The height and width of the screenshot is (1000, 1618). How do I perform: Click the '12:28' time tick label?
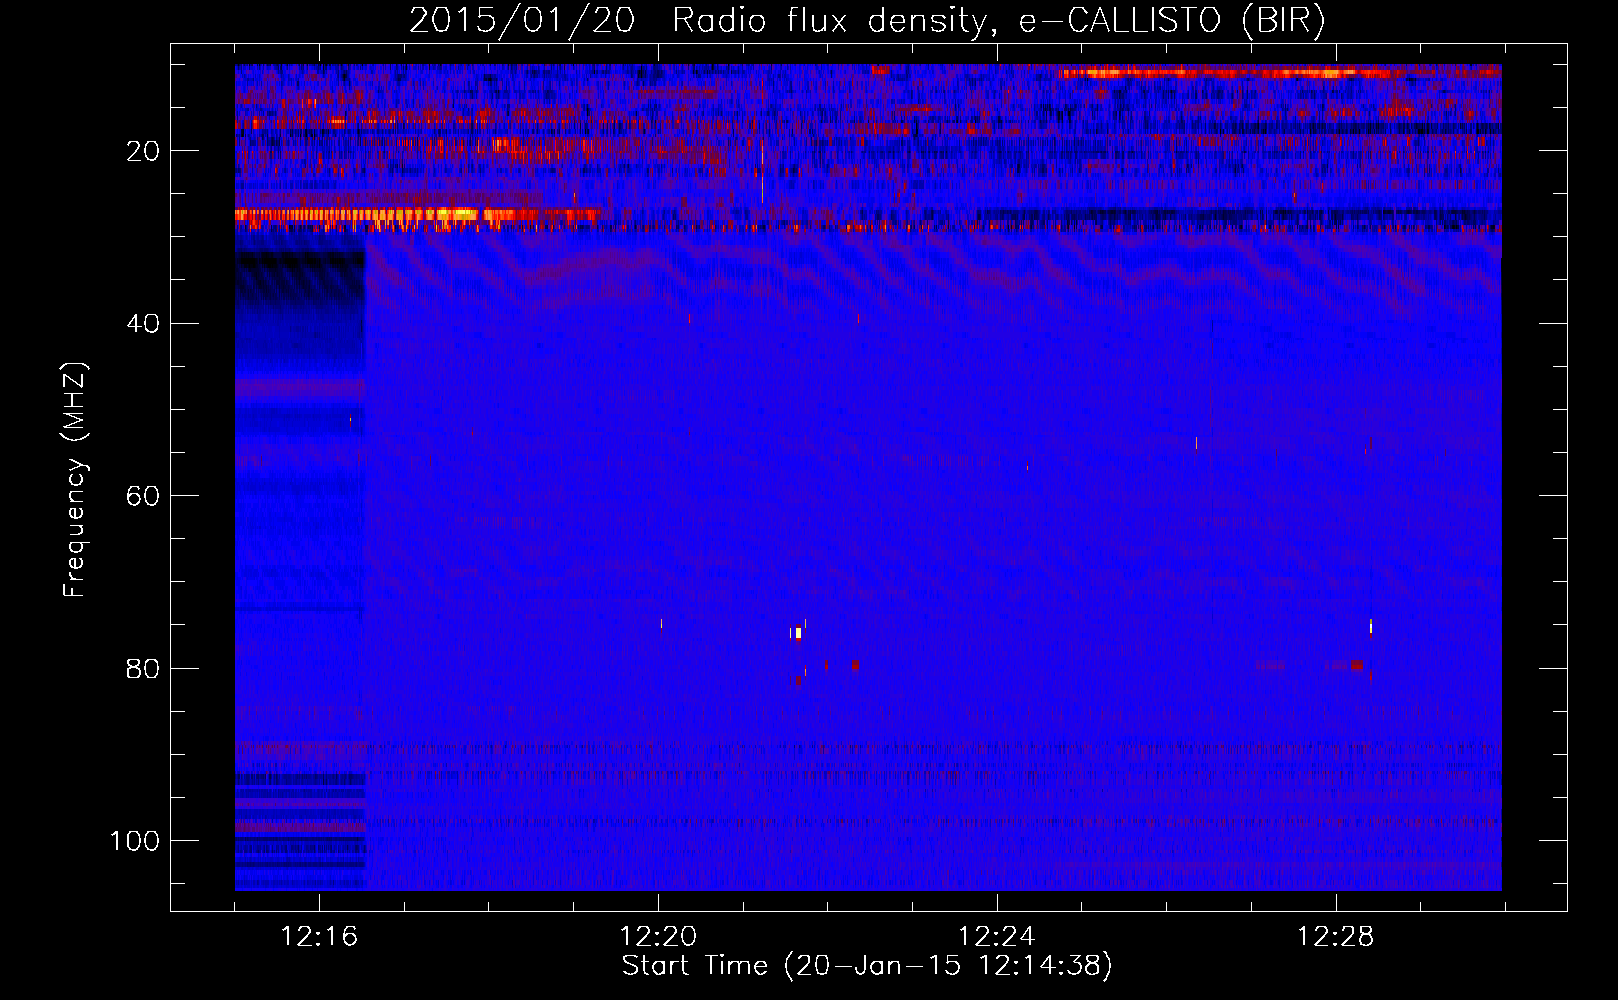coord(1336,937)
